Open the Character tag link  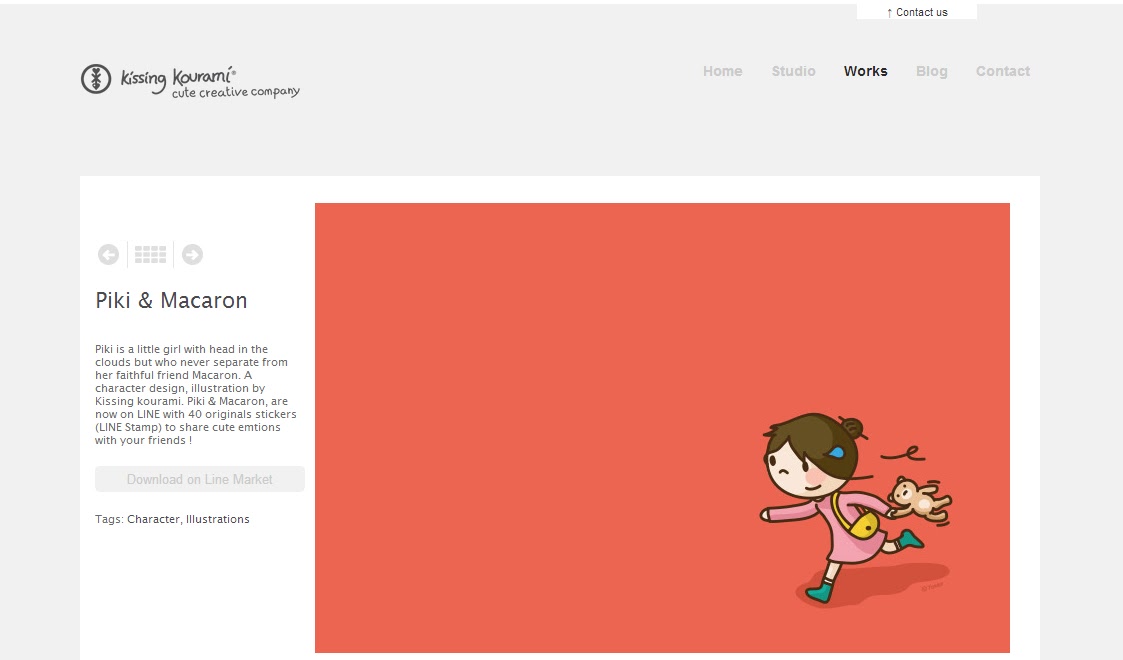(153, 519)
